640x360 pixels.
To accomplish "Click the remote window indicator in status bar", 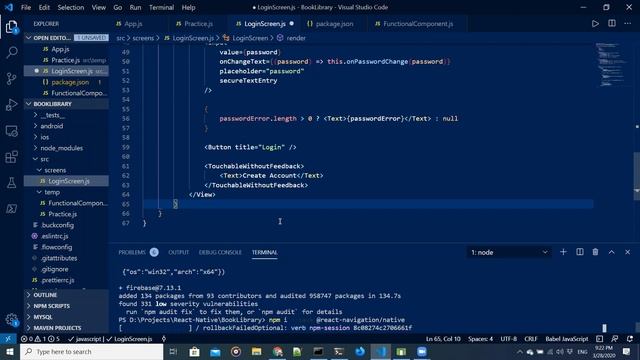I will click(x=8, y=339).
